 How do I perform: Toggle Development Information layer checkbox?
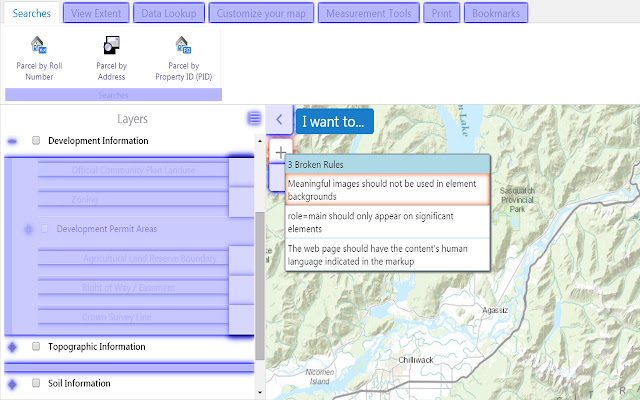pyautogui.click(x=36, y=140)
